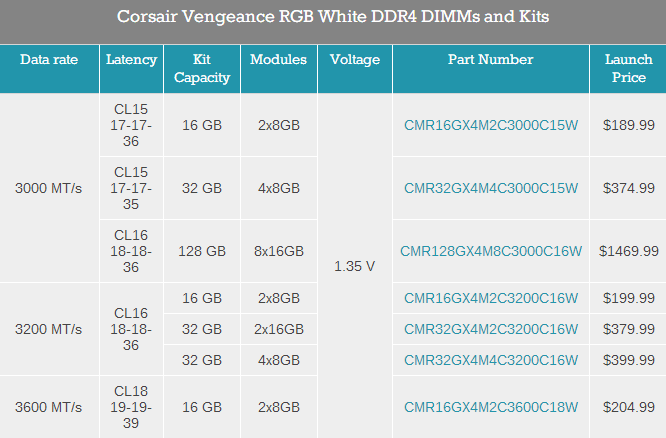Screen dimensions: 666x438
Task: Click the Corsair Vengeance RGB White table title
Action: click(333, 18)
